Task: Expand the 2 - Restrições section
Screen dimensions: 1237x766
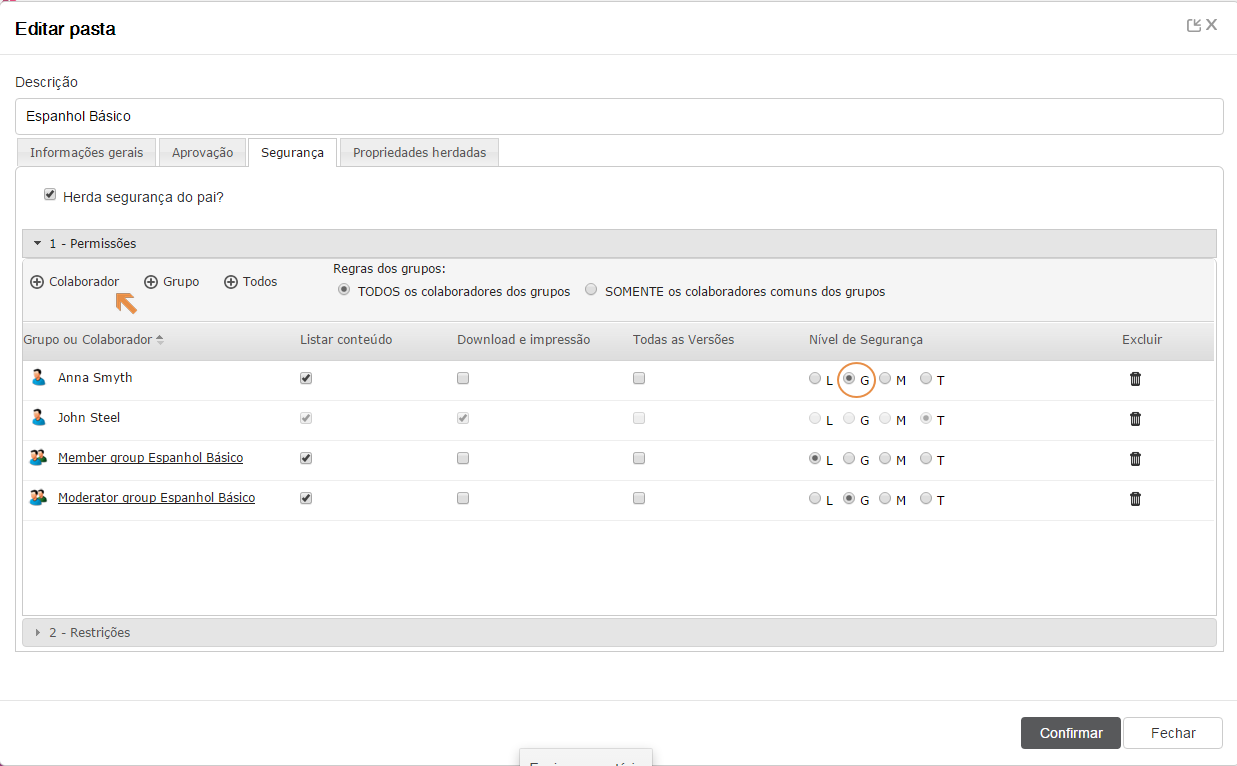Action: coord(619,632)
